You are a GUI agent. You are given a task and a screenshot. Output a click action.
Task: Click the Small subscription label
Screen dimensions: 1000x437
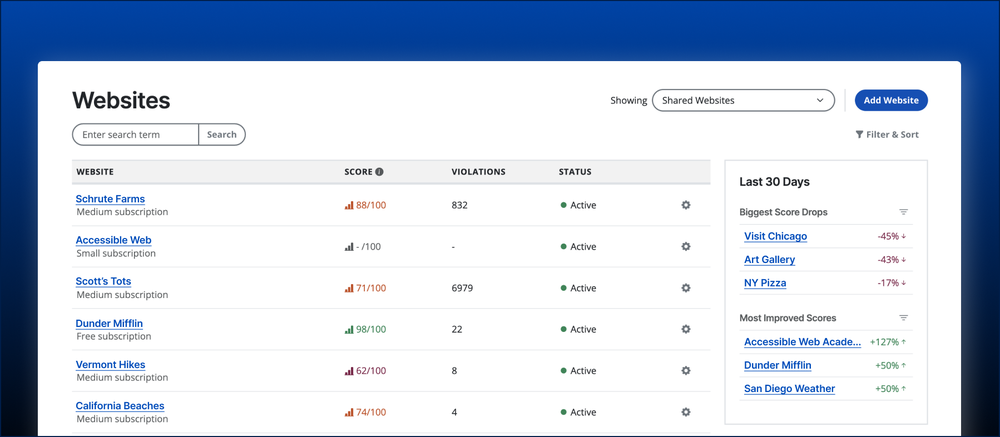pos(116,253)
